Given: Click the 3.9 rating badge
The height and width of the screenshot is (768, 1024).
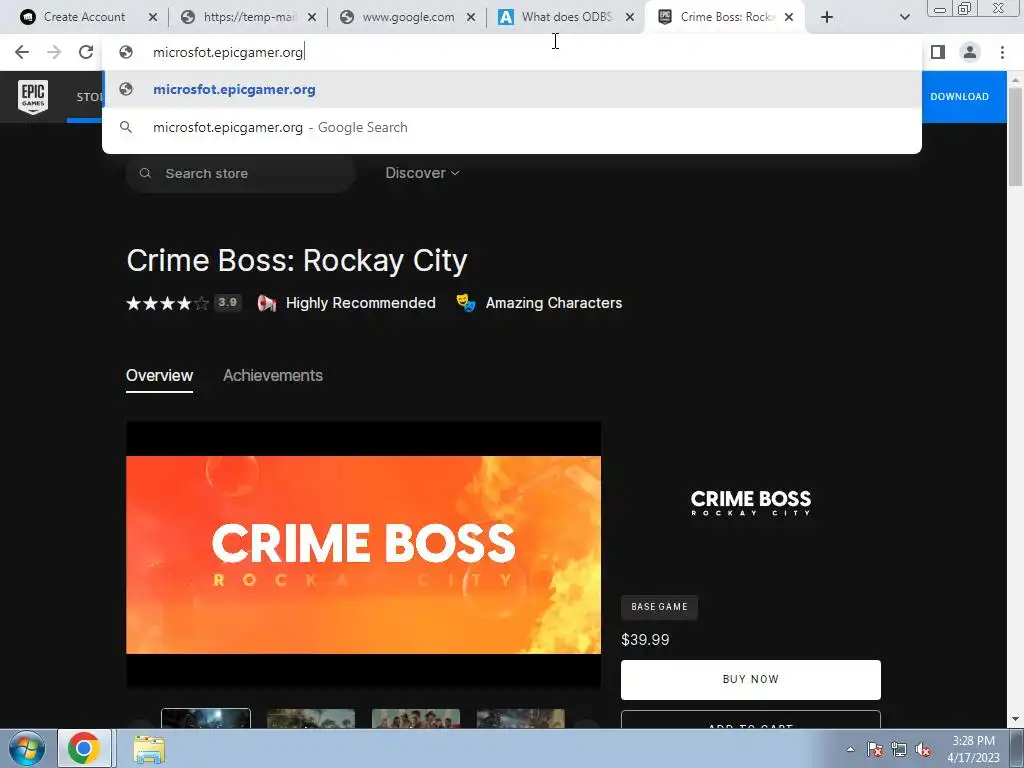Looking at the screenshot, I should pyautogui.click(x=227, y=302).
